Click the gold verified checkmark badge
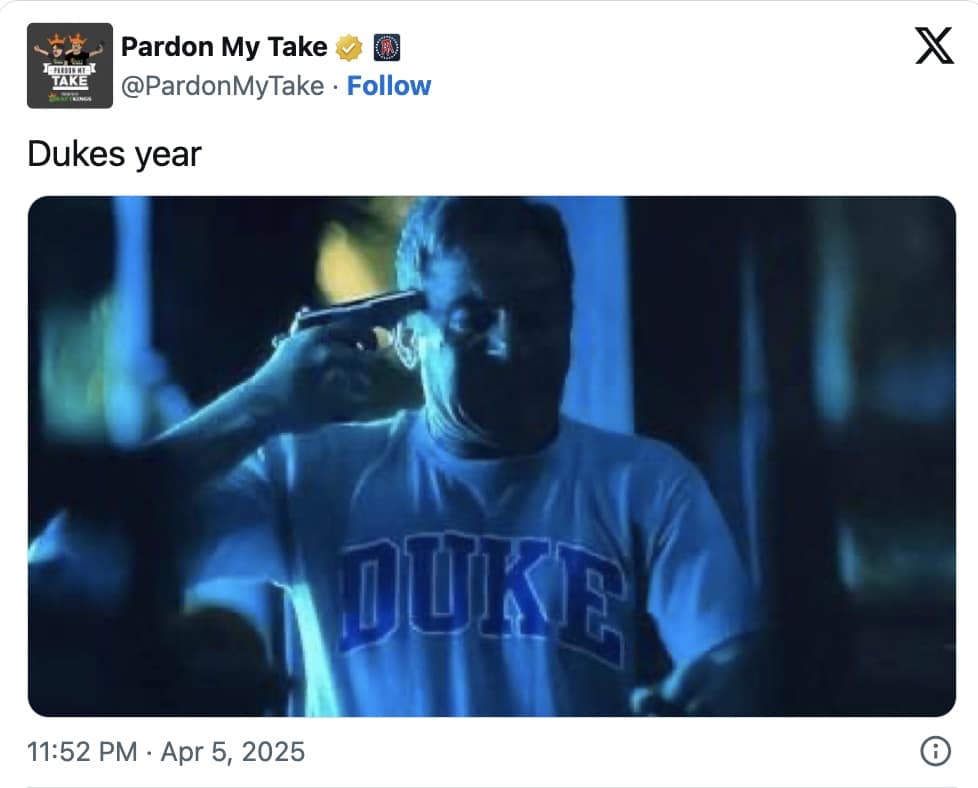This screenshot has width=978, height=788. [347, 46]
